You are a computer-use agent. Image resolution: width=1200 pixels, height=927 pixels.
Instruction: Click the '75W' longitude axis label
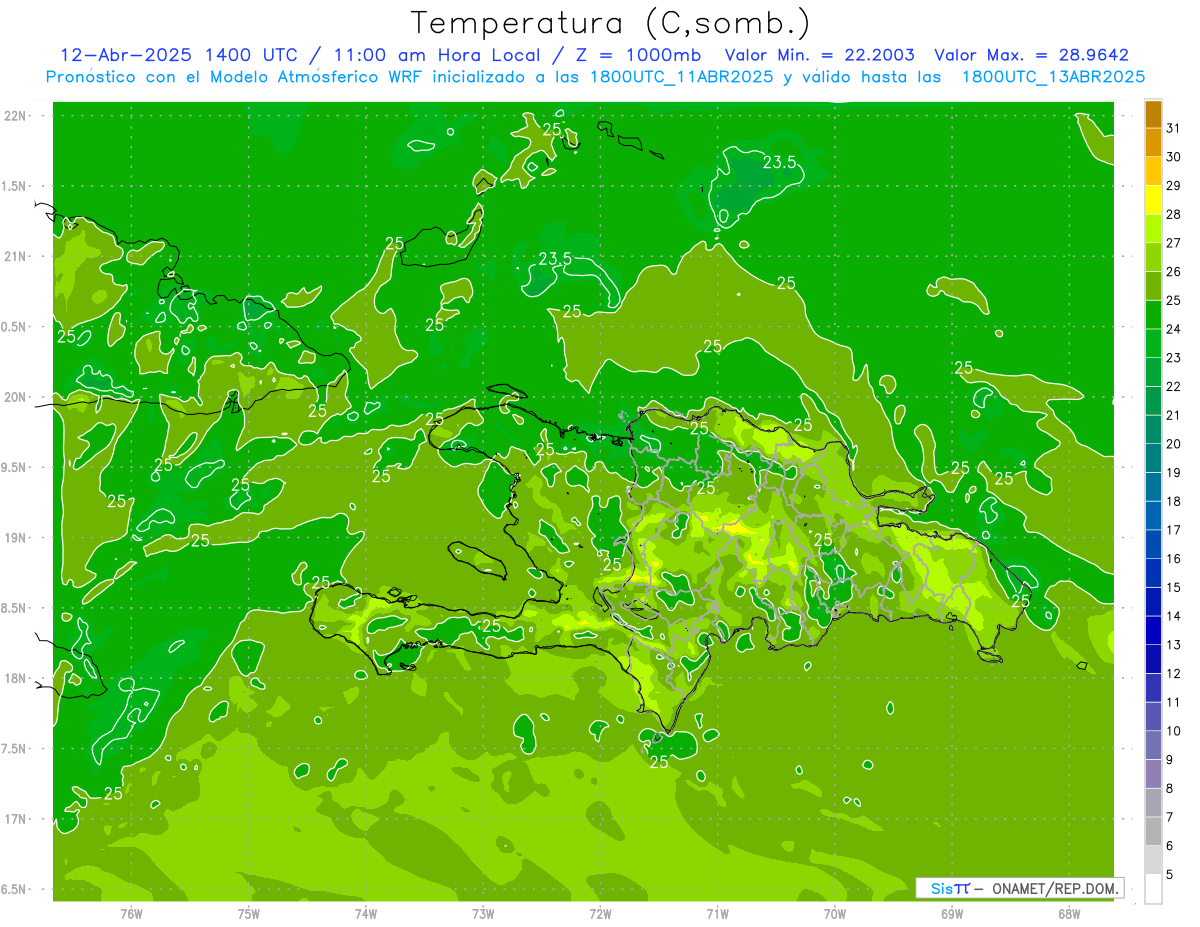pyautogui.click(x=249, y=913)
